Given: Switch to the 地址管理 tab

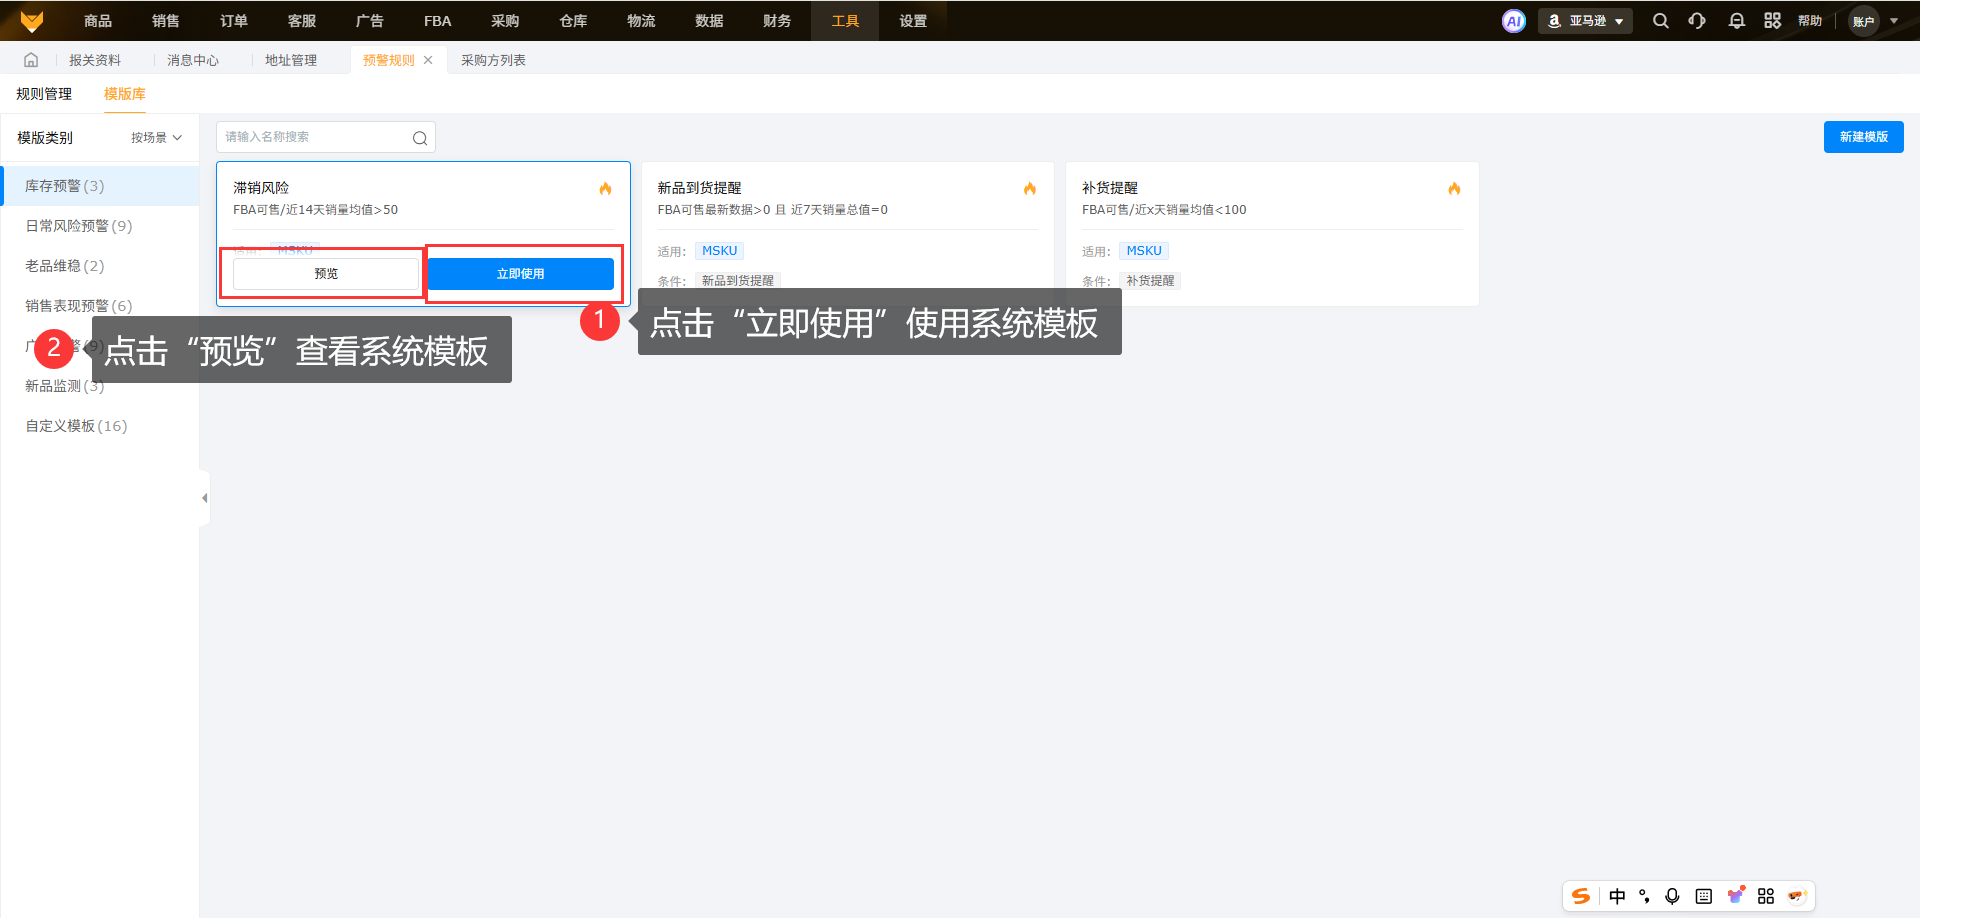Looking at the screenshot, I should tap(291, 60).
